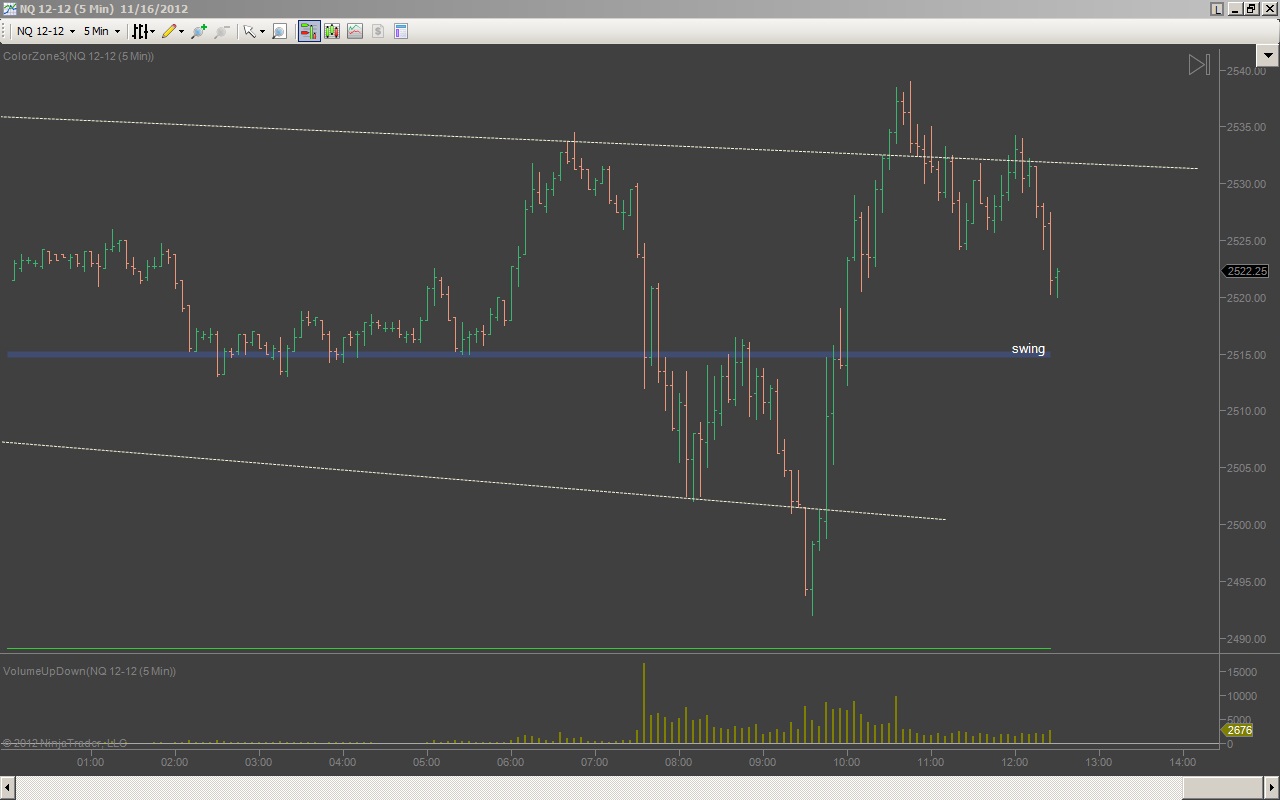The image size is (1280, 800).
Task: Zoom in using the magnifier plus icon
Action: 199,31
